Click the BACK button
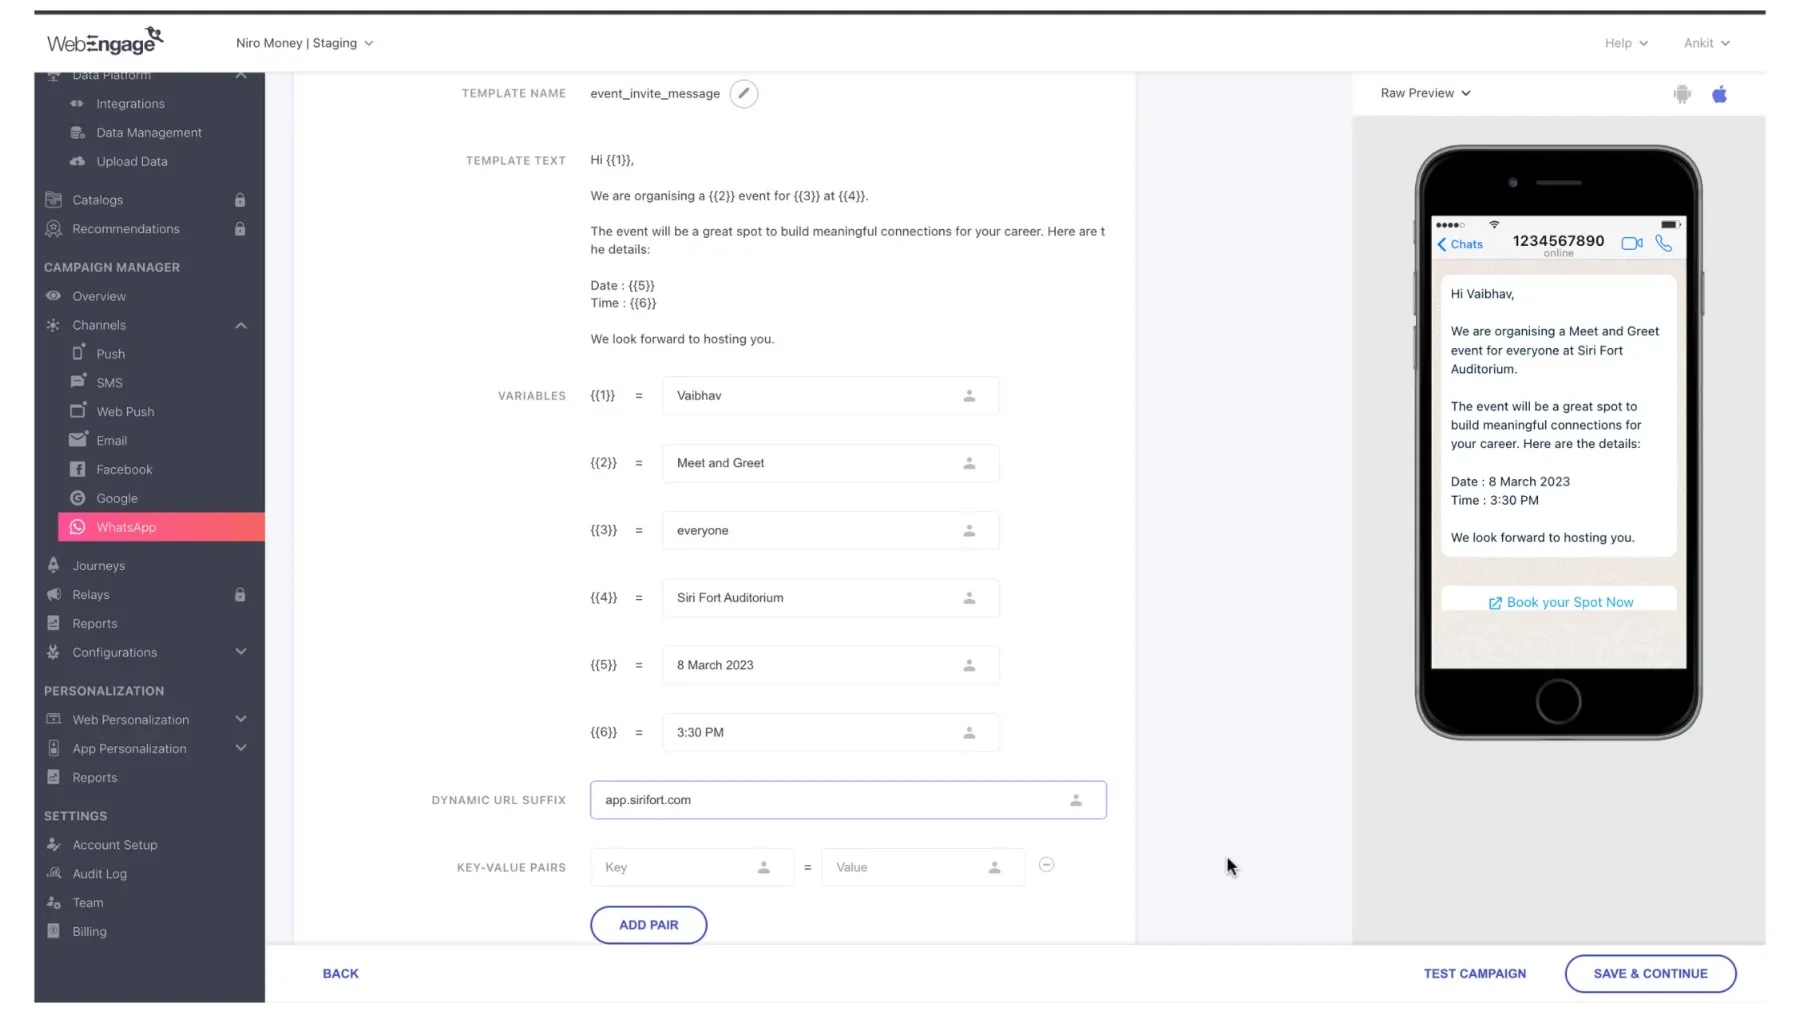The width and height of the screenshot is (1800, 1013). coord(340,974)
